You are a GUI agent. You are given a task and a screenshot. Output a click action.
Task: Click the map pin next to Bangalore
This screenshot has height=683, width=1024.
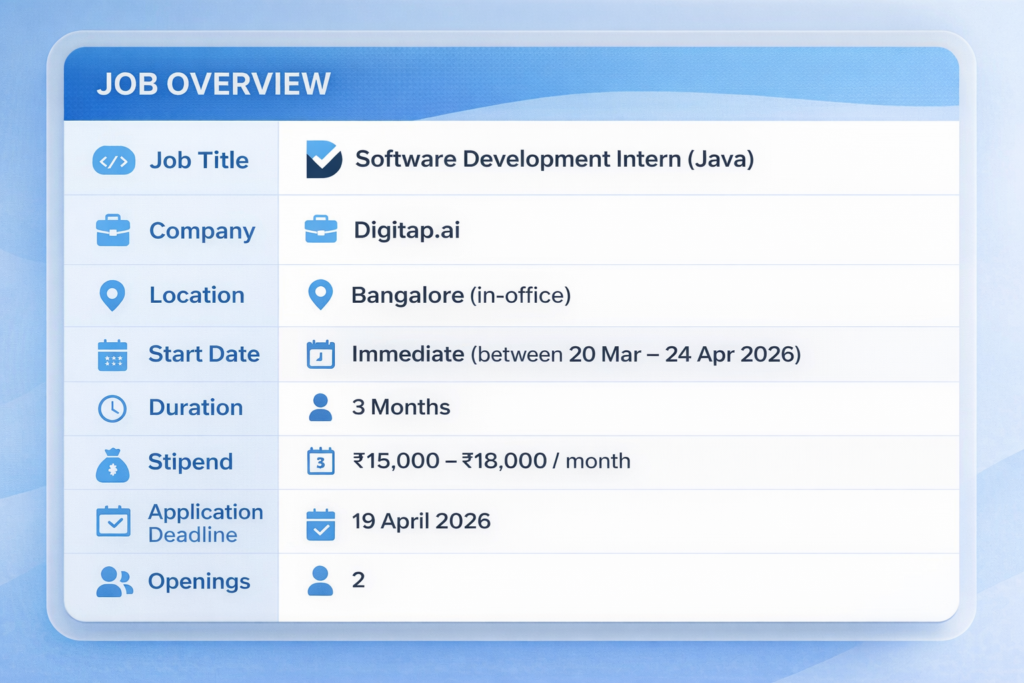[320, 295]
